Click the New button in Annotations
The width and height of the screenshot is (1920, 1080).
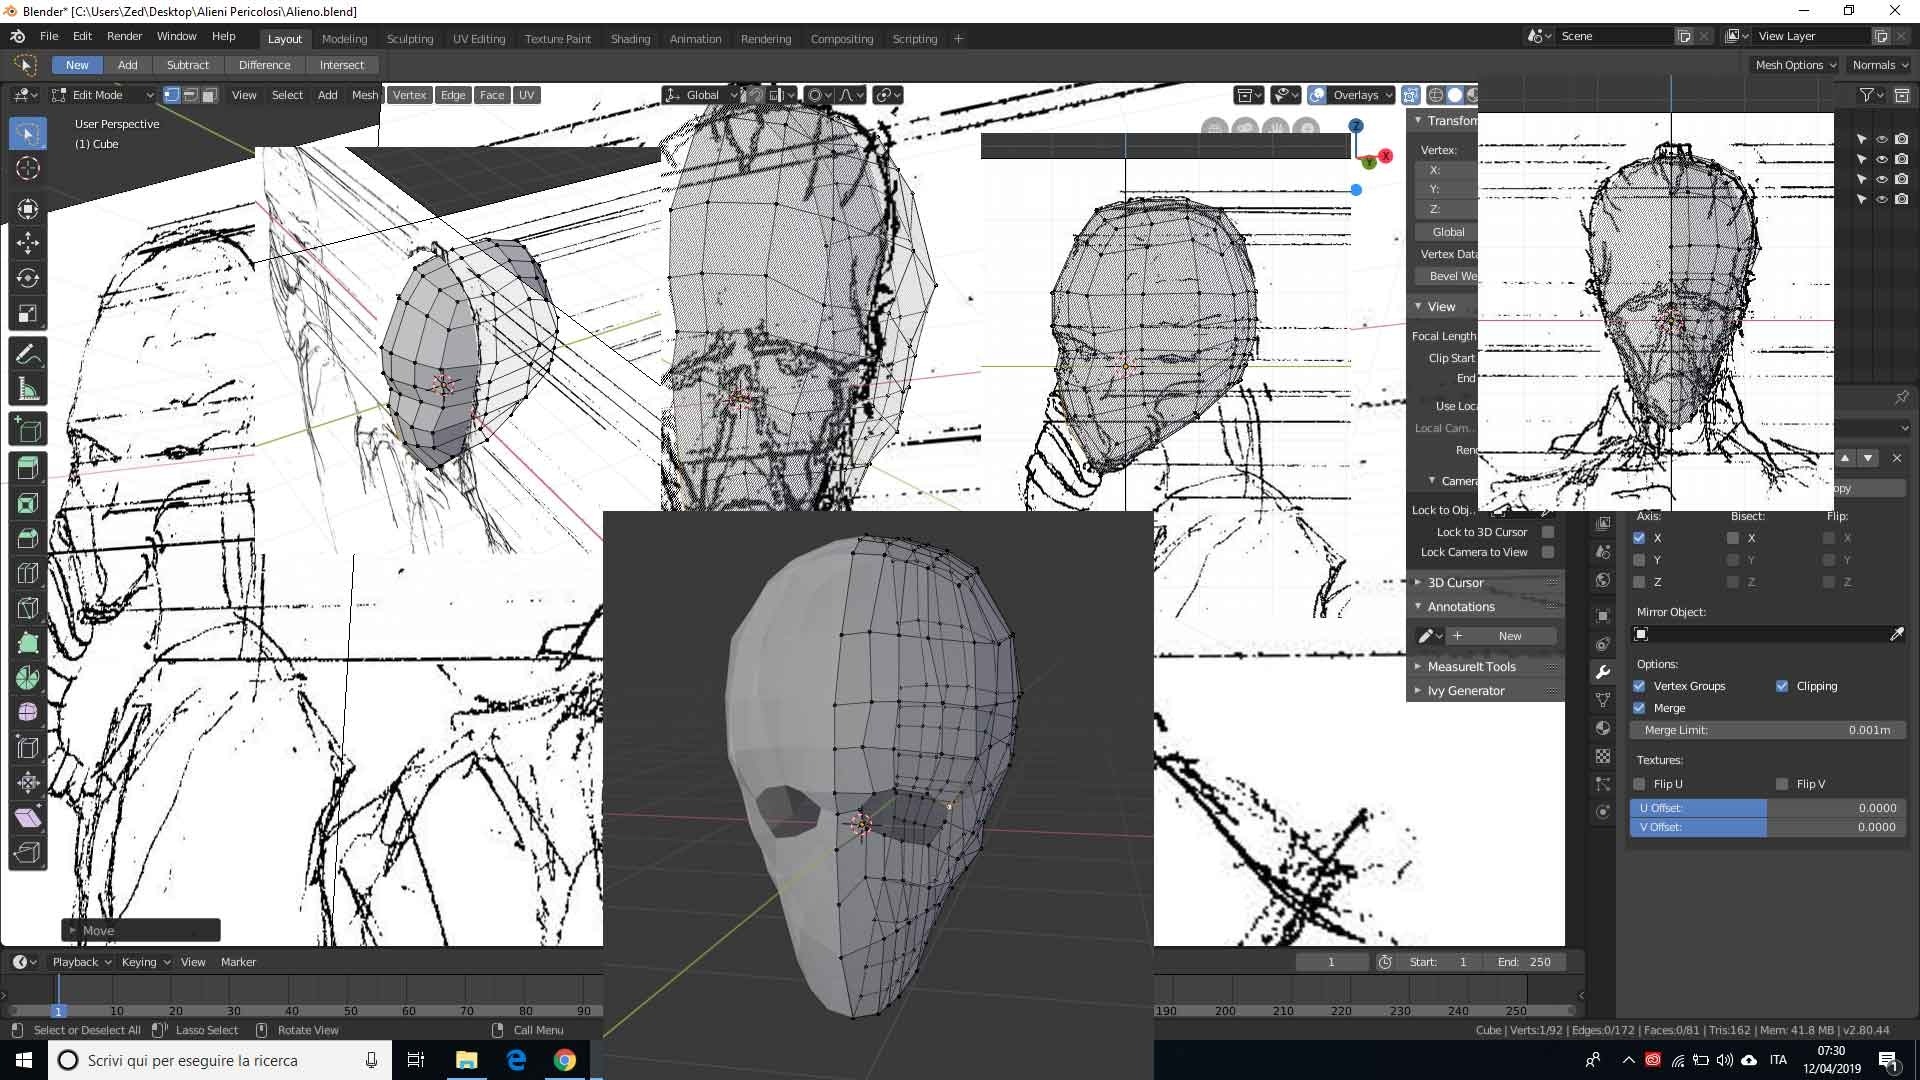point(1510,636)
